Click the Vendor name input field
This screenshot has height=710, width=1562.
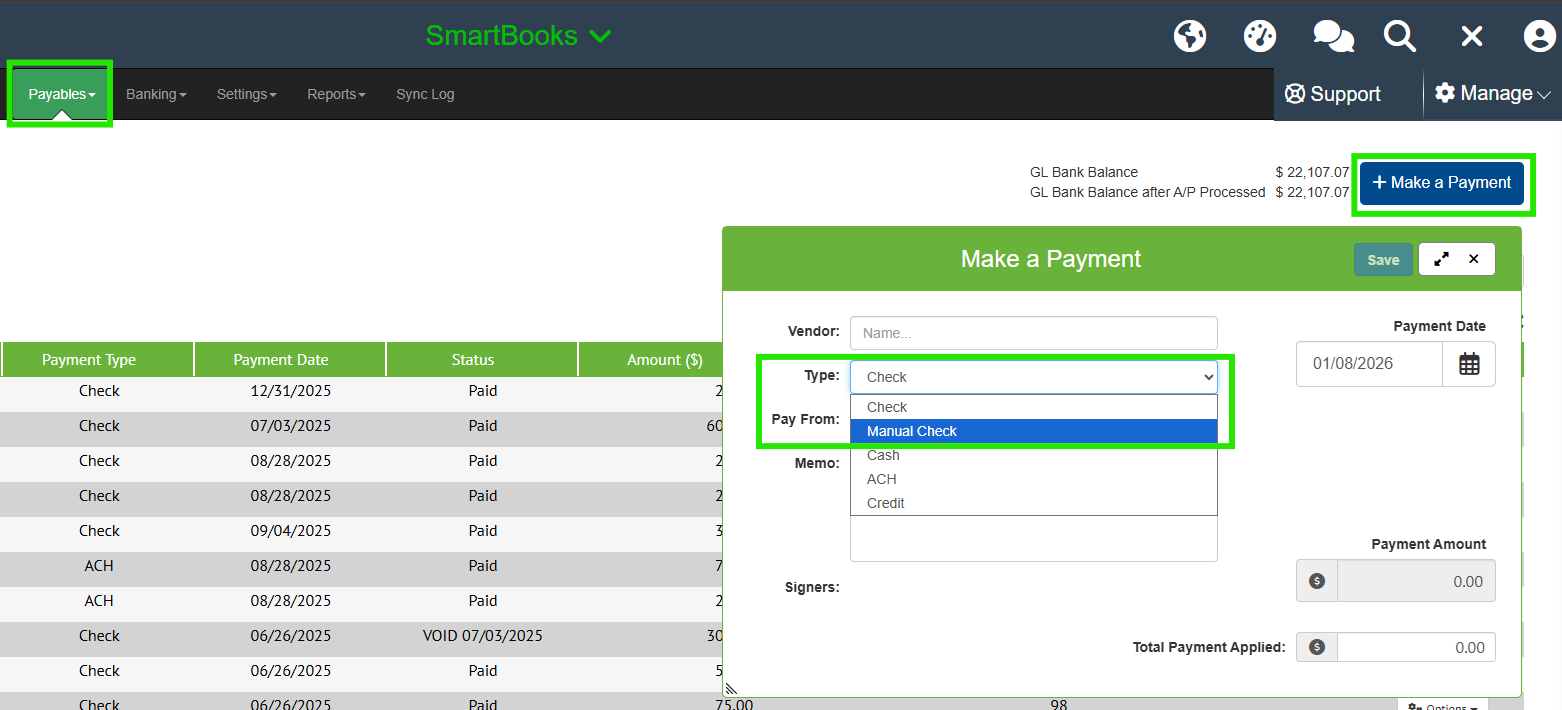point(1033,333)
